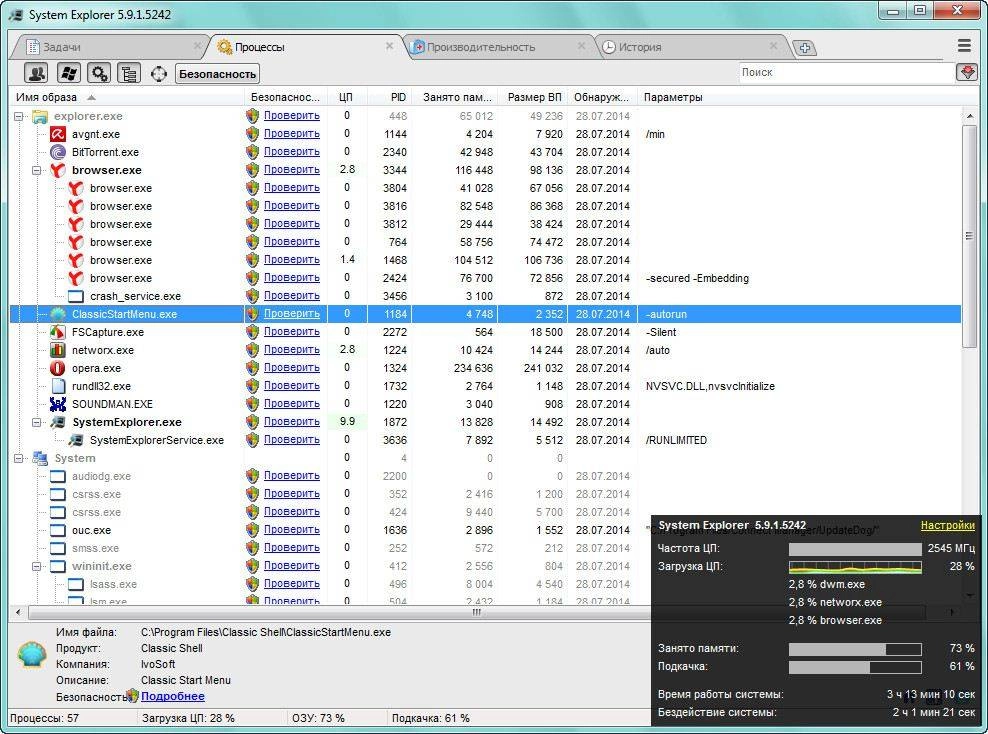Switch to tree view toolbar icon
The image size is (988, 734).
click(129, 74)
